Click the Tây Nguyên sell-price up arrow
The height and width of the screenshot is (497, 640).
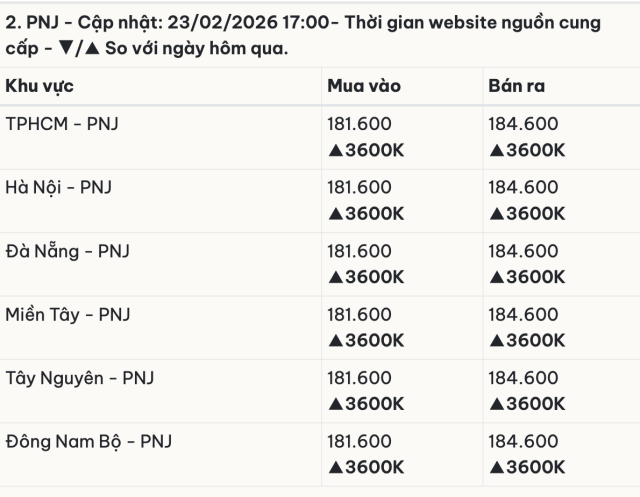(x=497, y=404)
